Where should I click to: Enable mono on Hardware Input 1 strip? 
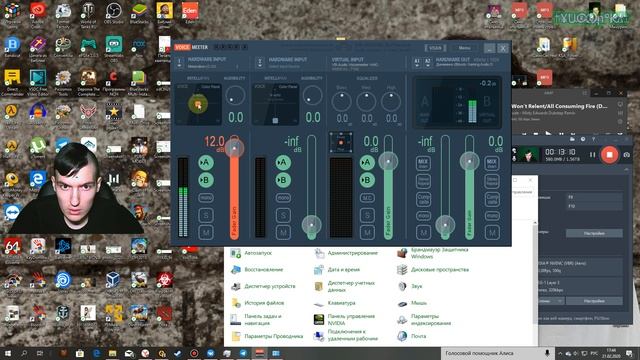click(x=206, y=198)
